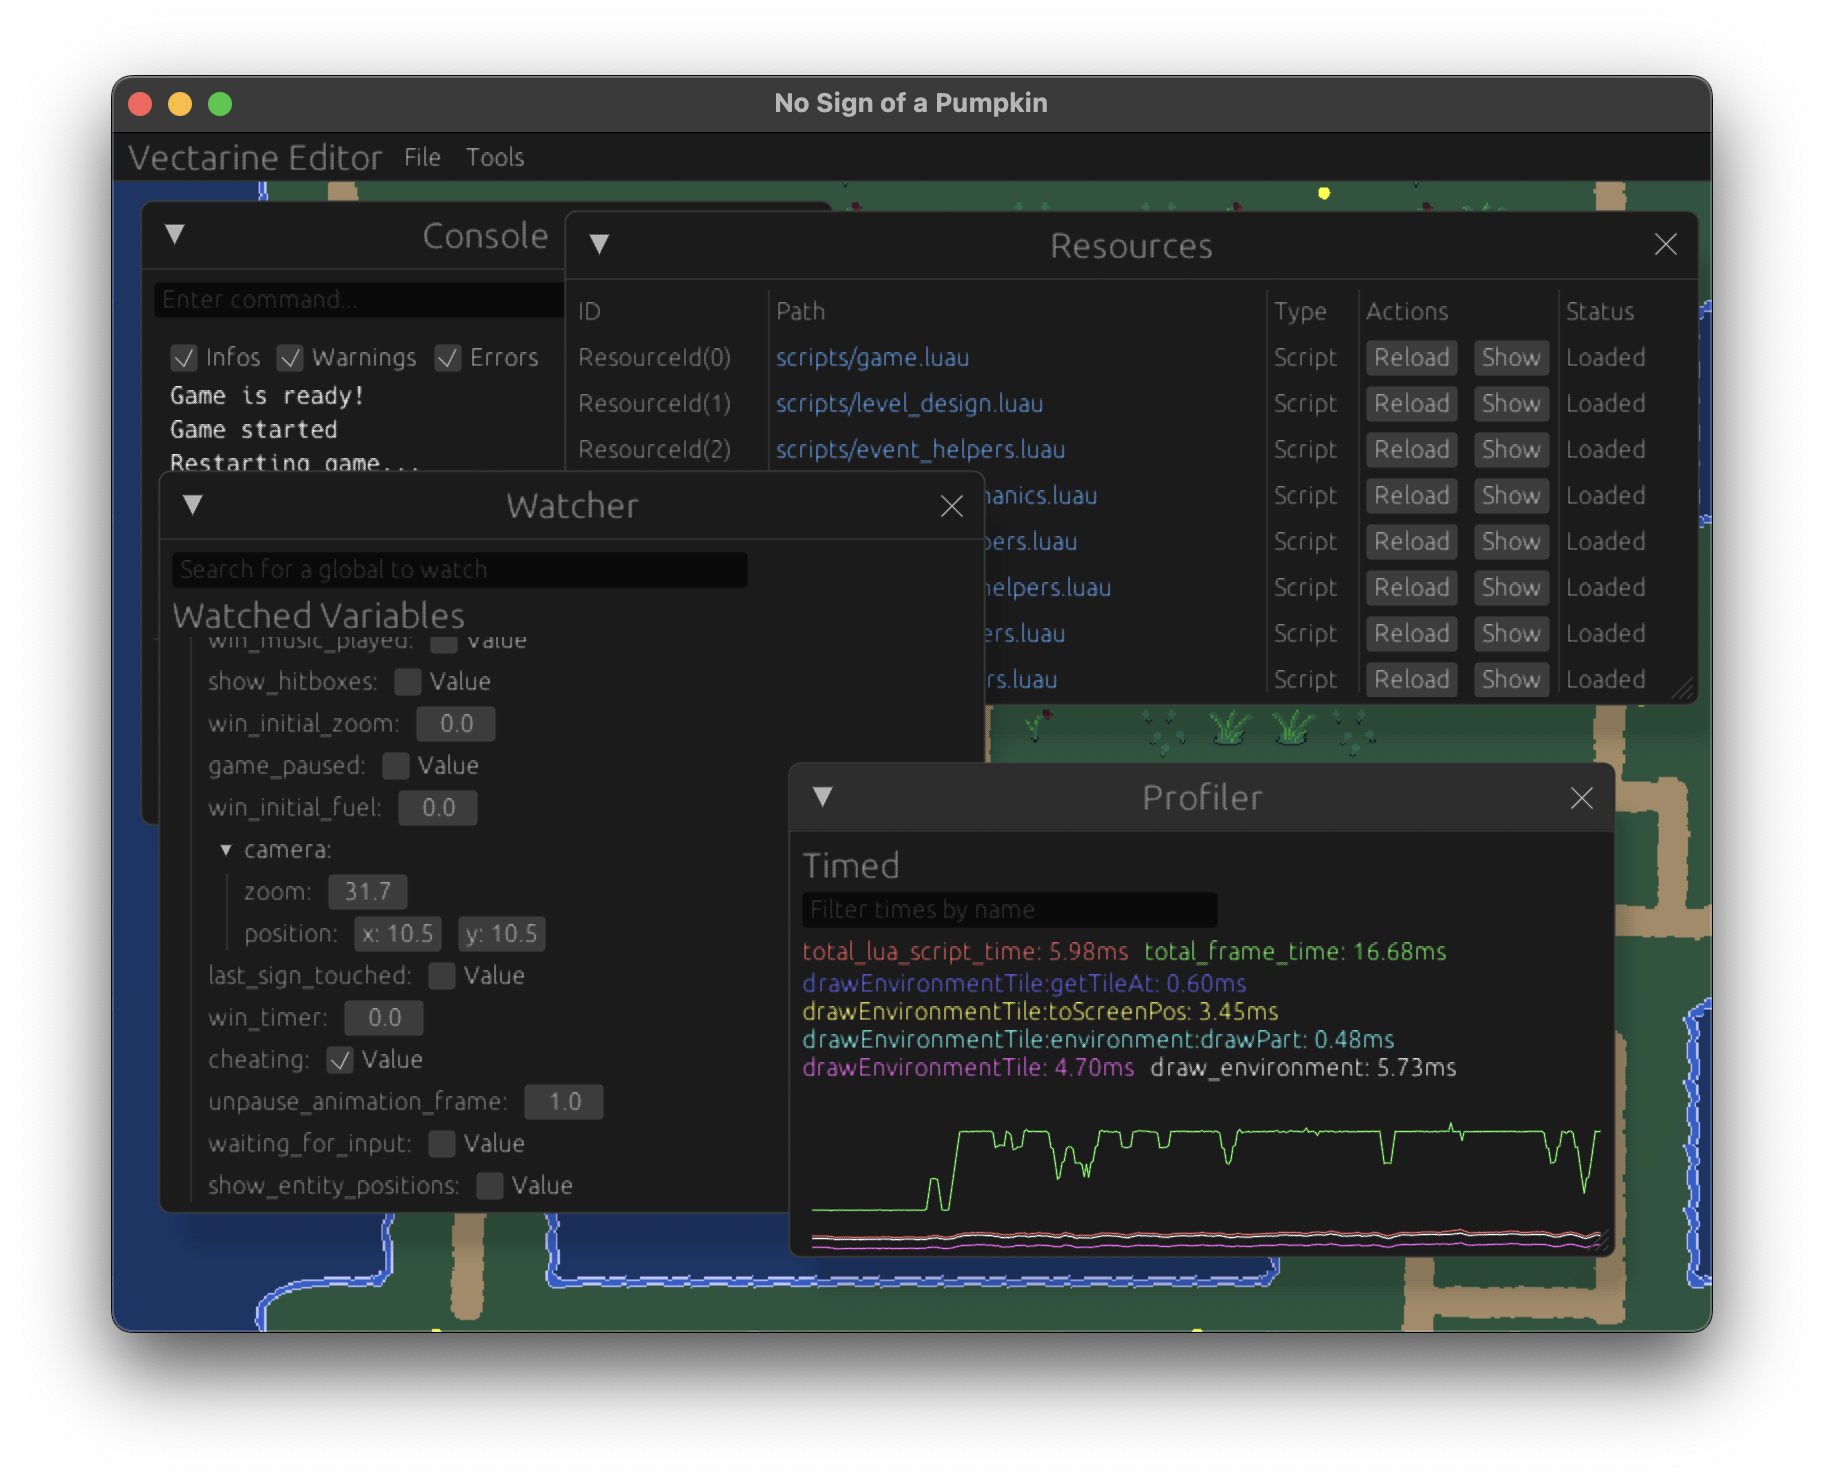Adjust the camera zoom value 31.7
The height and width of the screenshot is (1480, 1824).
(x=367, y=892)
